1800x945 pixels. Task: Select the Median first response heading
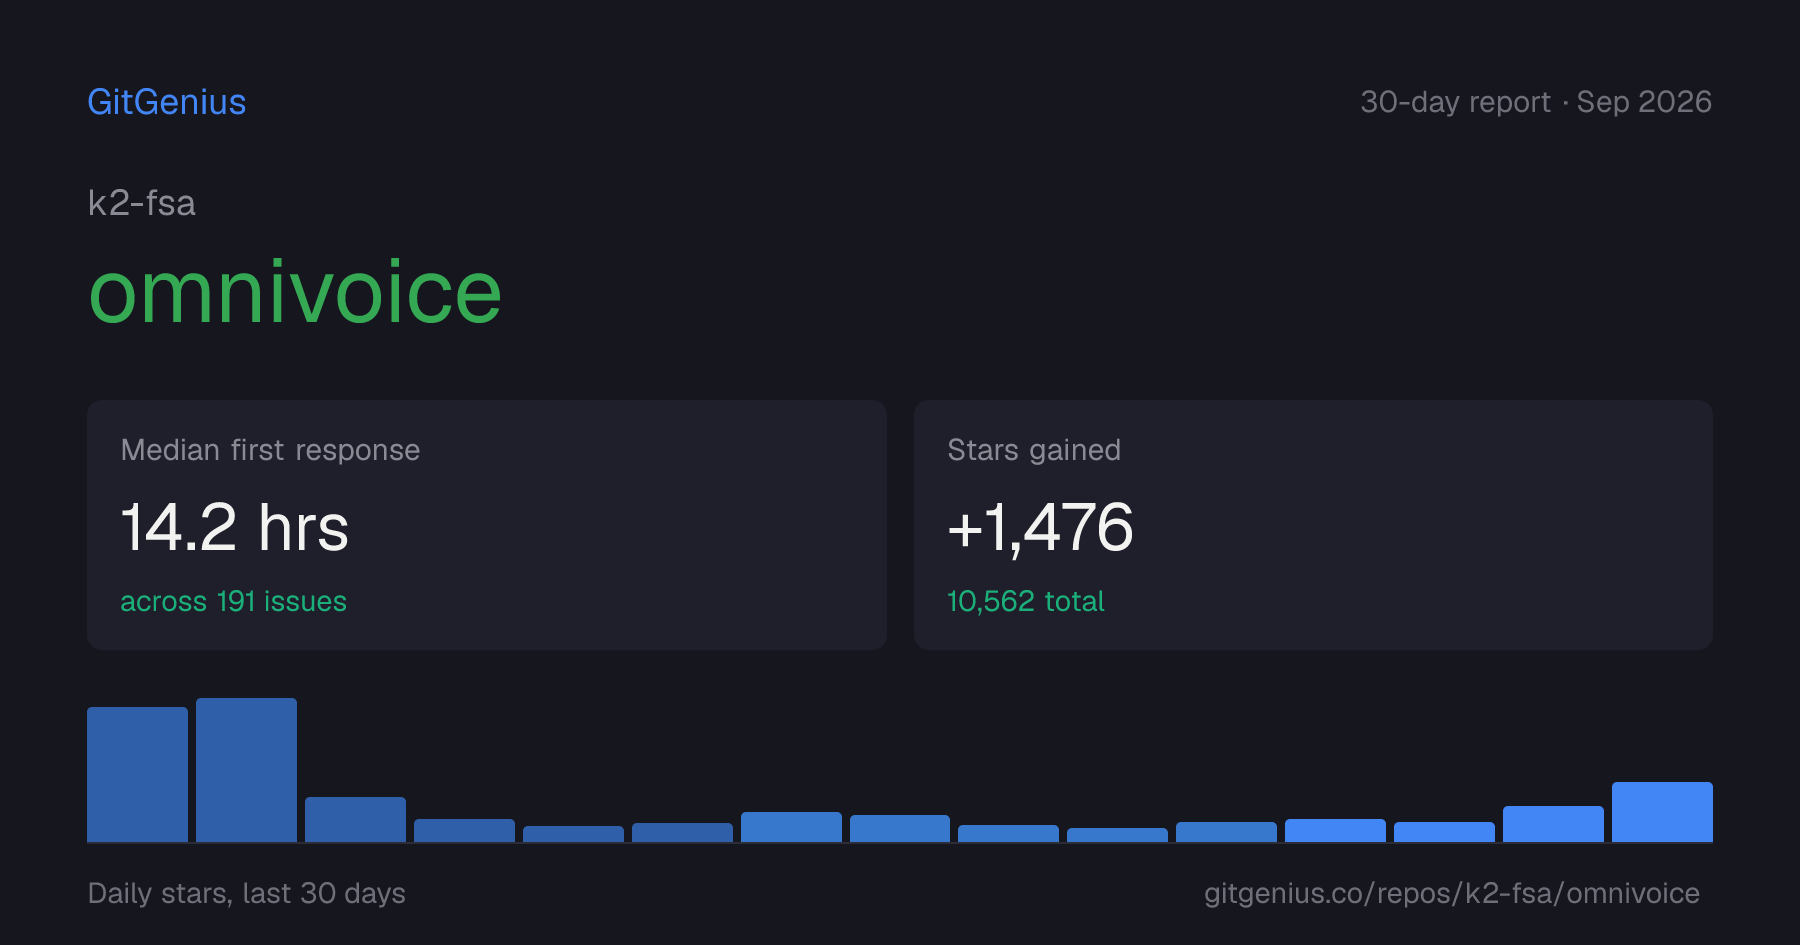tap(270, 450)
